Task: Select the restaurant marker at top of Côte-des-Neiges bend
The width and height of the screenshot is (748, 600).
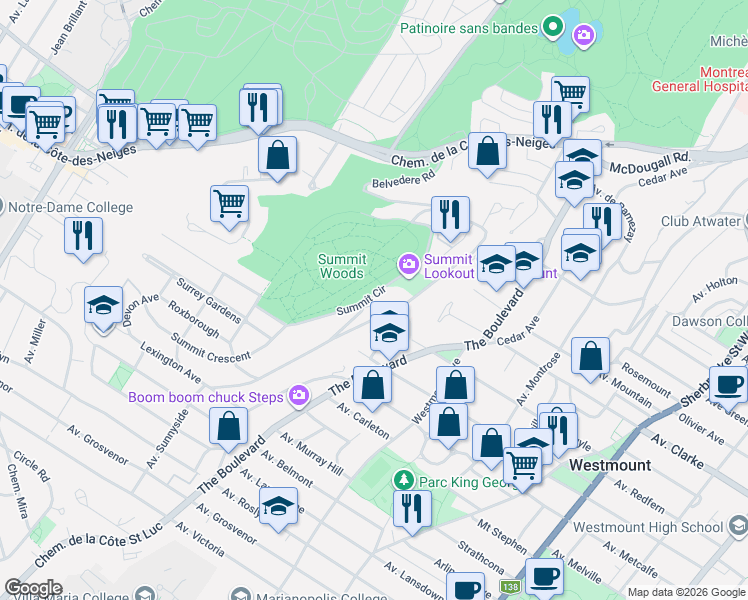Action: 258,108
